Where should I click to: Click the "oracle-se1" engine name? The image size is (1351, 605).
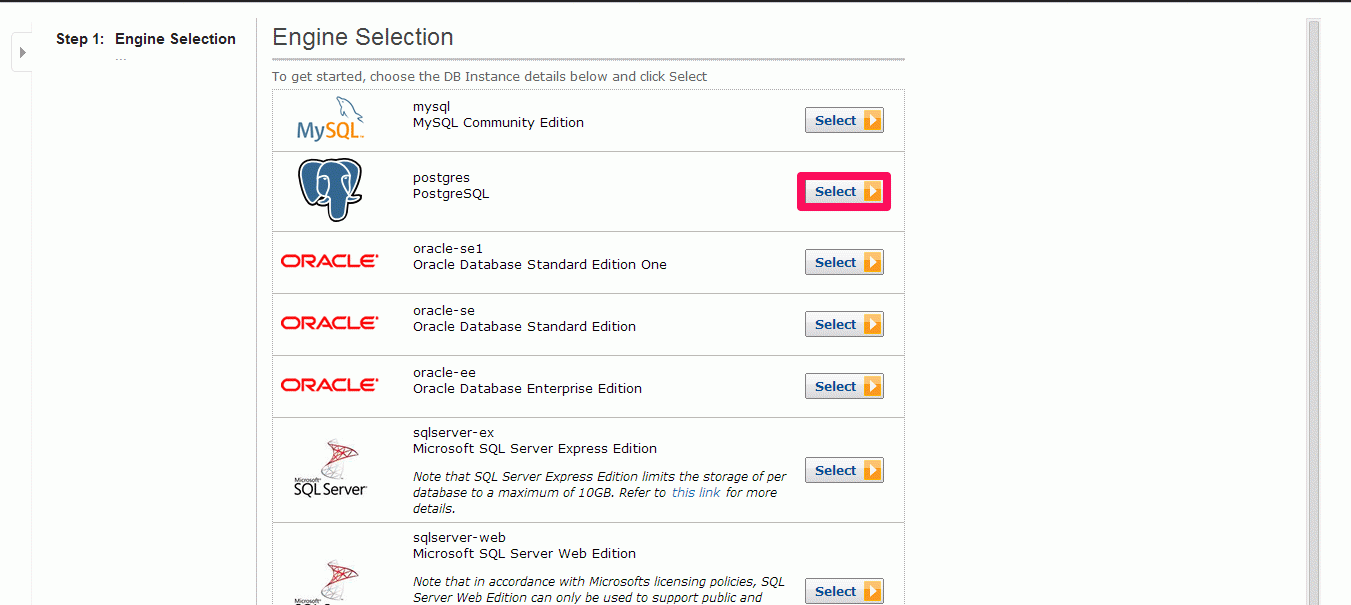448,248
